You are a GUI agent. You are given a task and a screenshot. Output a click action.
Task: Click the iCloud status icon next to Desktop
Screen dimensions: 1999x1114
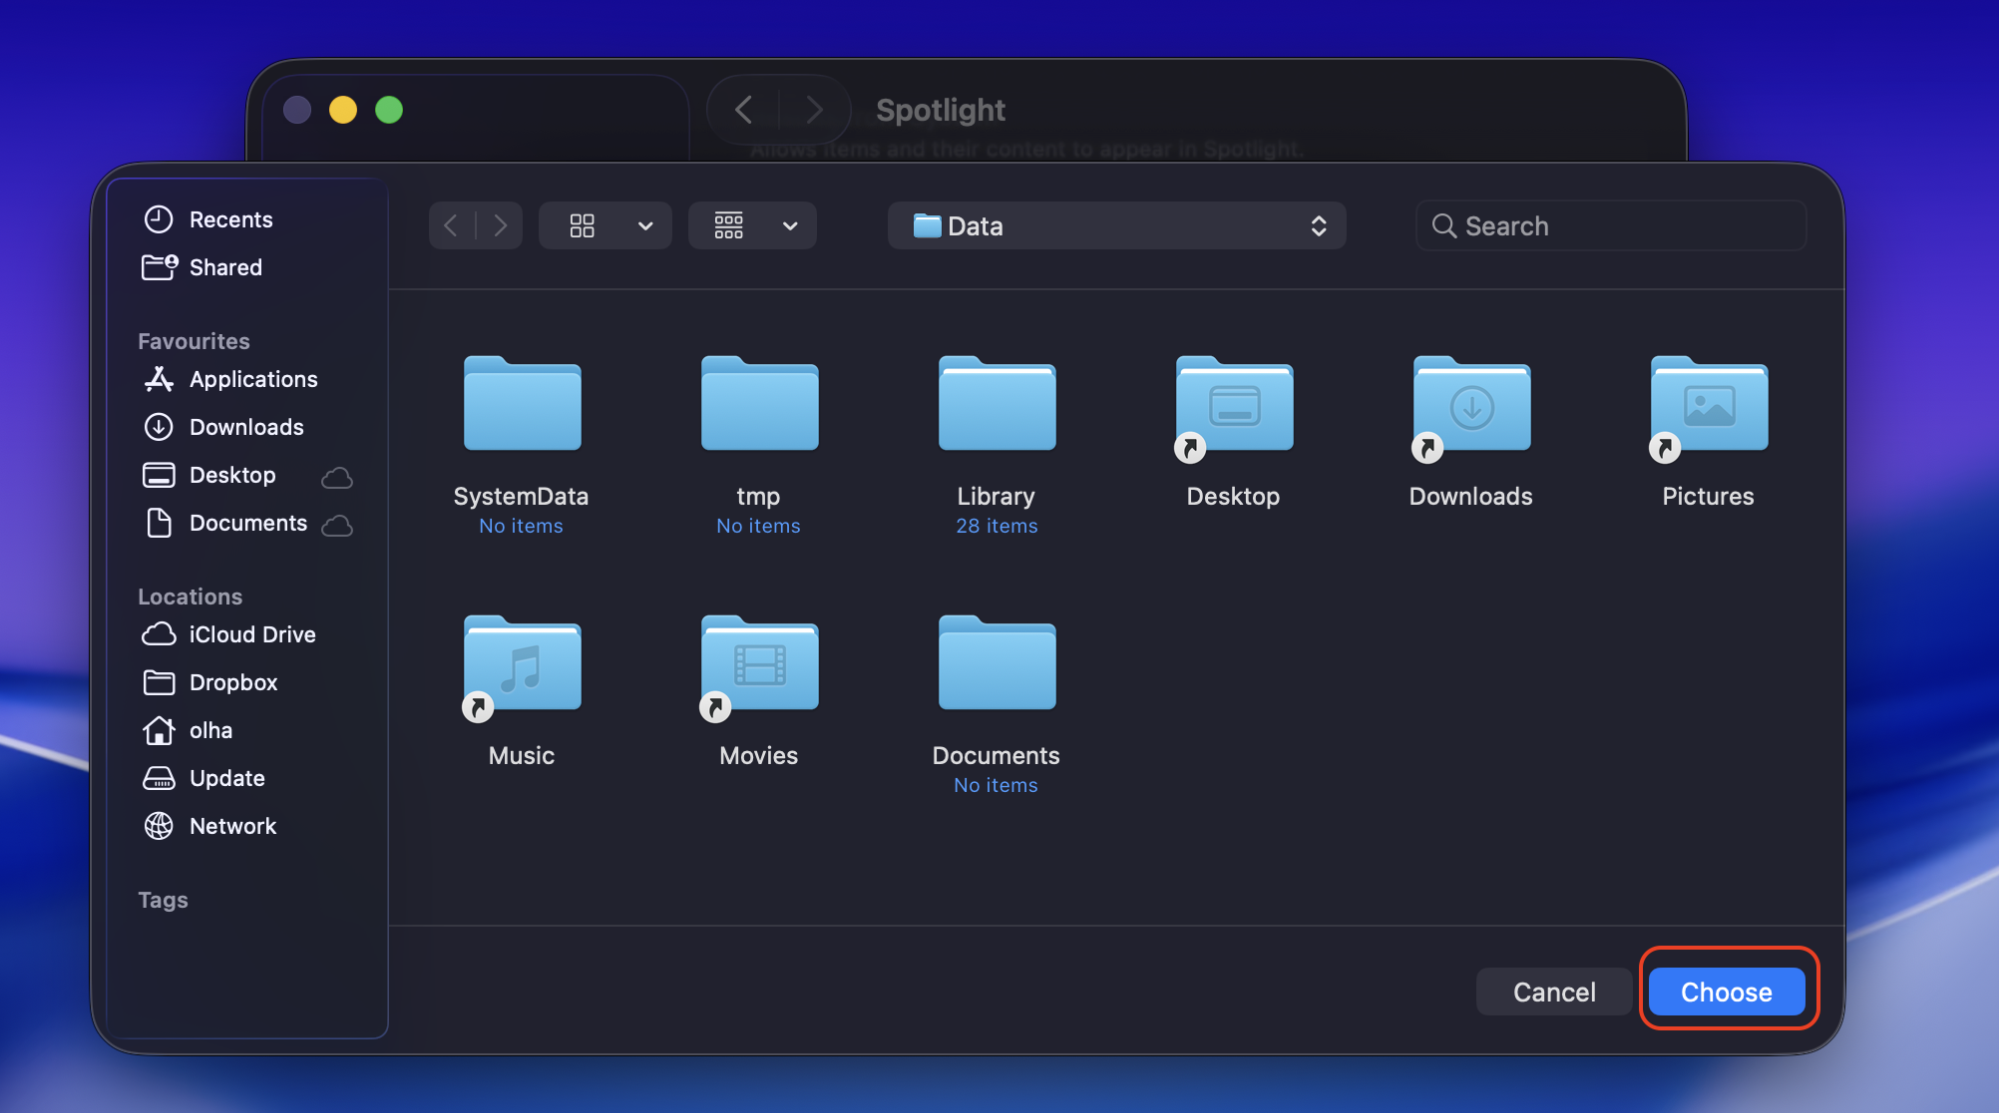337,477
